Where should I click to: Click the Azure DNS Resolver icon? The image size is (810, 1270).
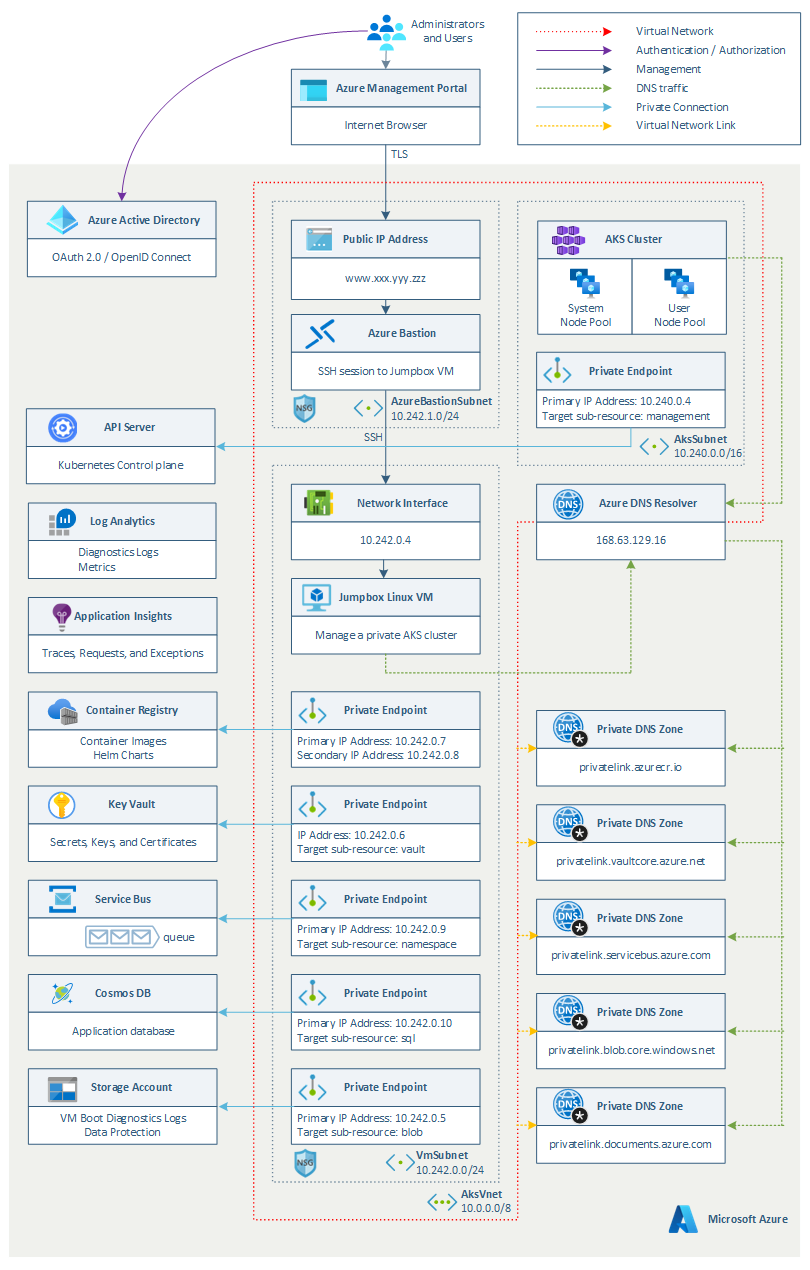(568, 504)
